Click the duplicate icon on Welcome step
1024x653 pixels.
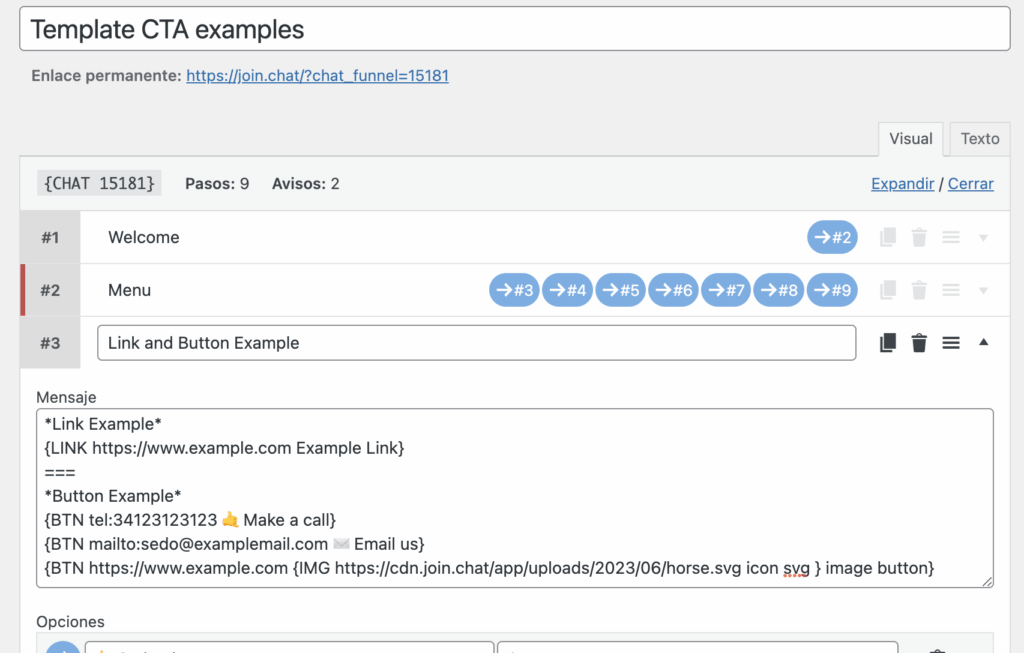(887, 237)
